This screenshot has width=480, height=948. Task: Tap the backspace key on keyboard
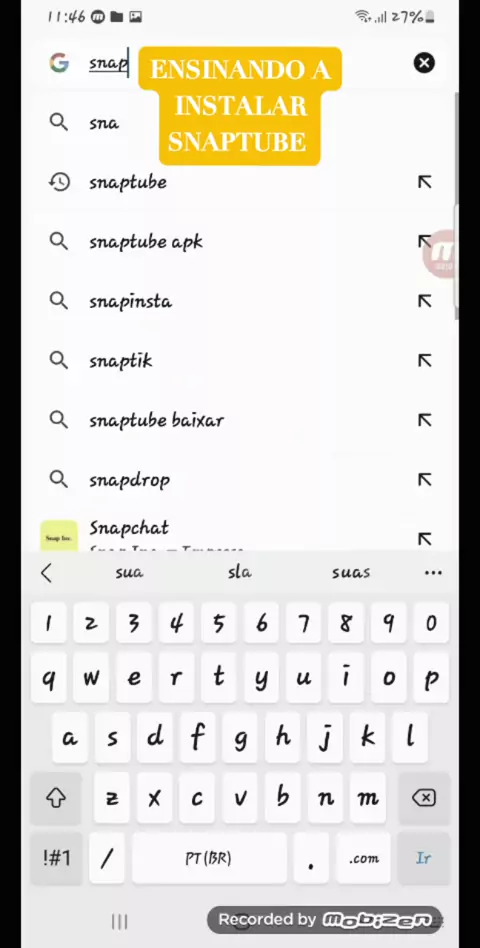424,798
